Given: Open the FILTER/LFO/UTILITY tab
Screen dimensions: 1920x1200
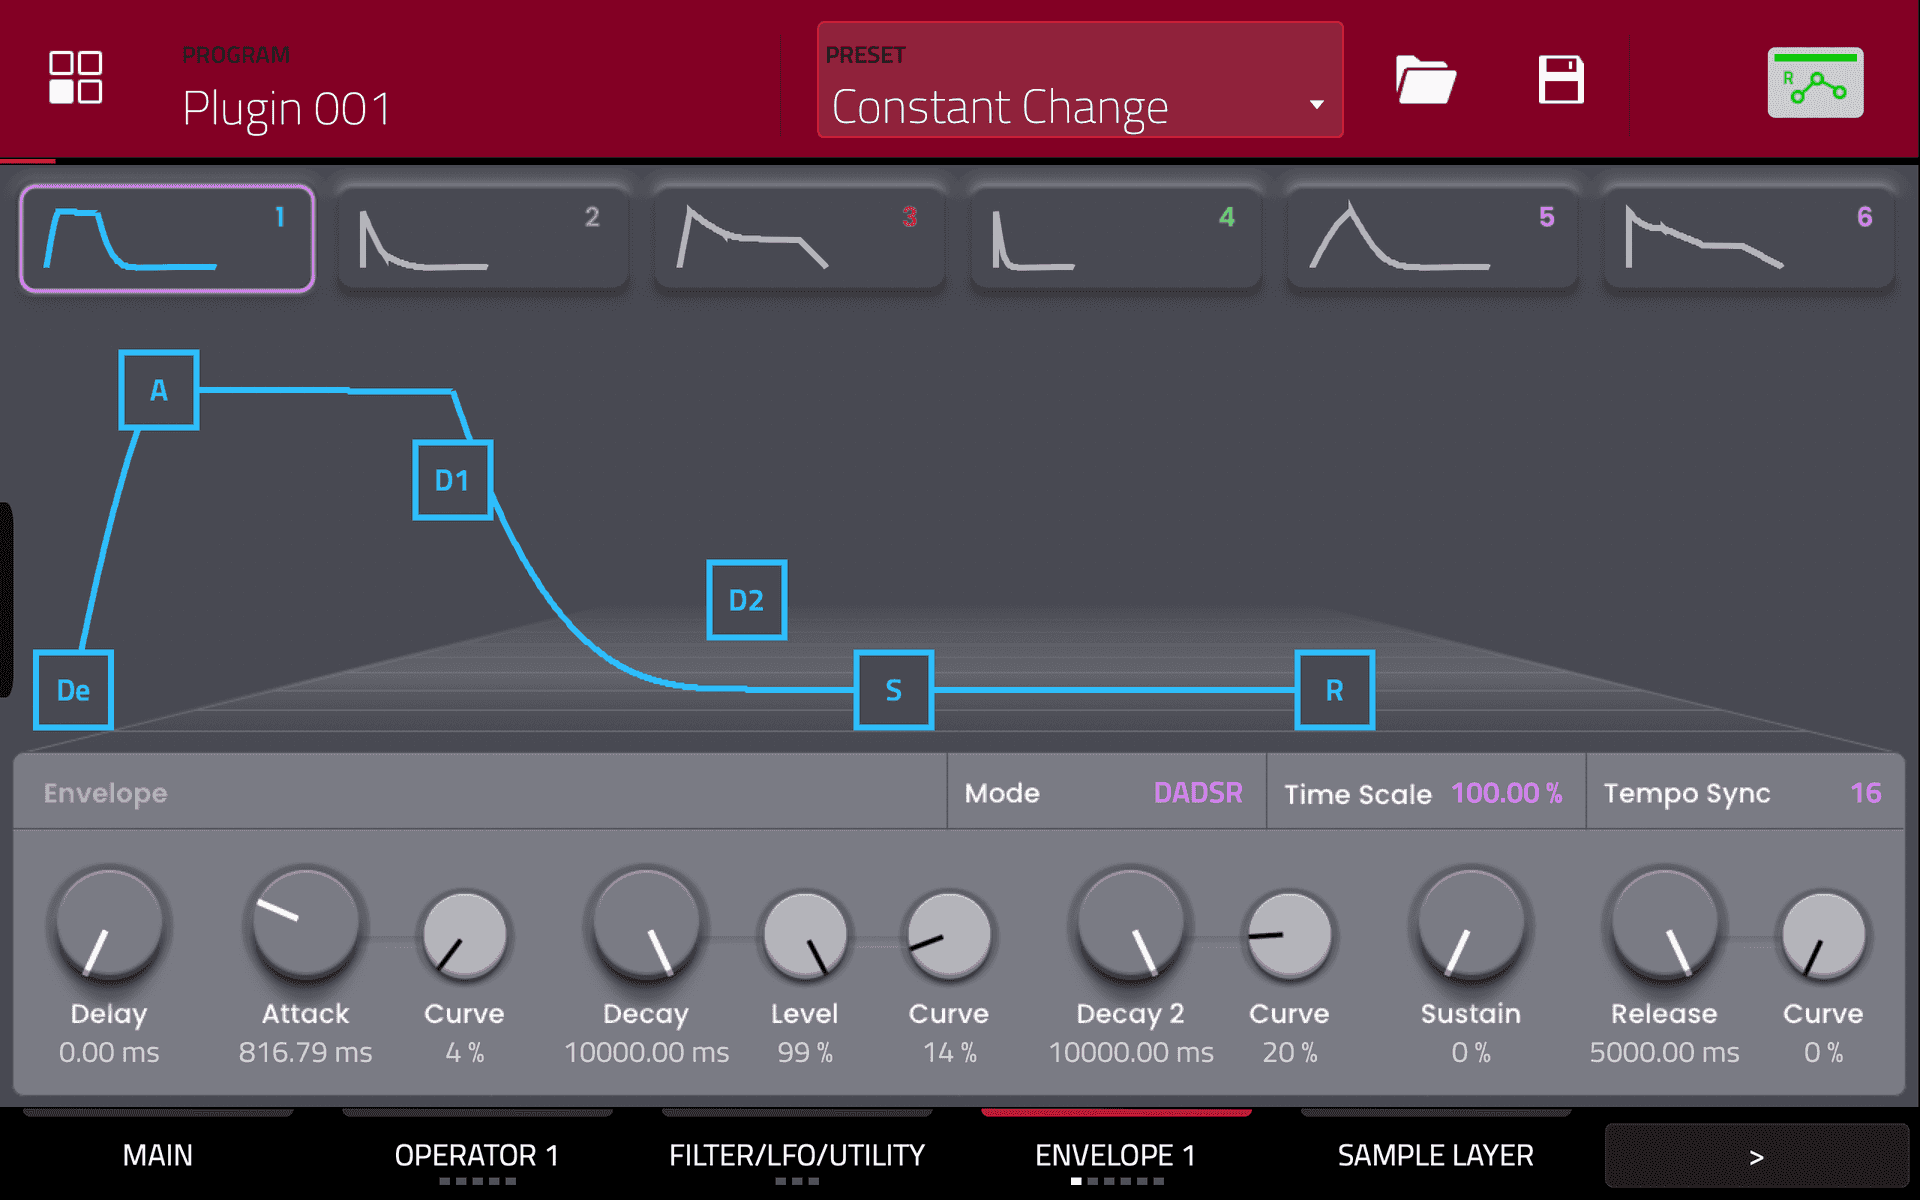Looking at the screenshot, I should [797, 1155].
